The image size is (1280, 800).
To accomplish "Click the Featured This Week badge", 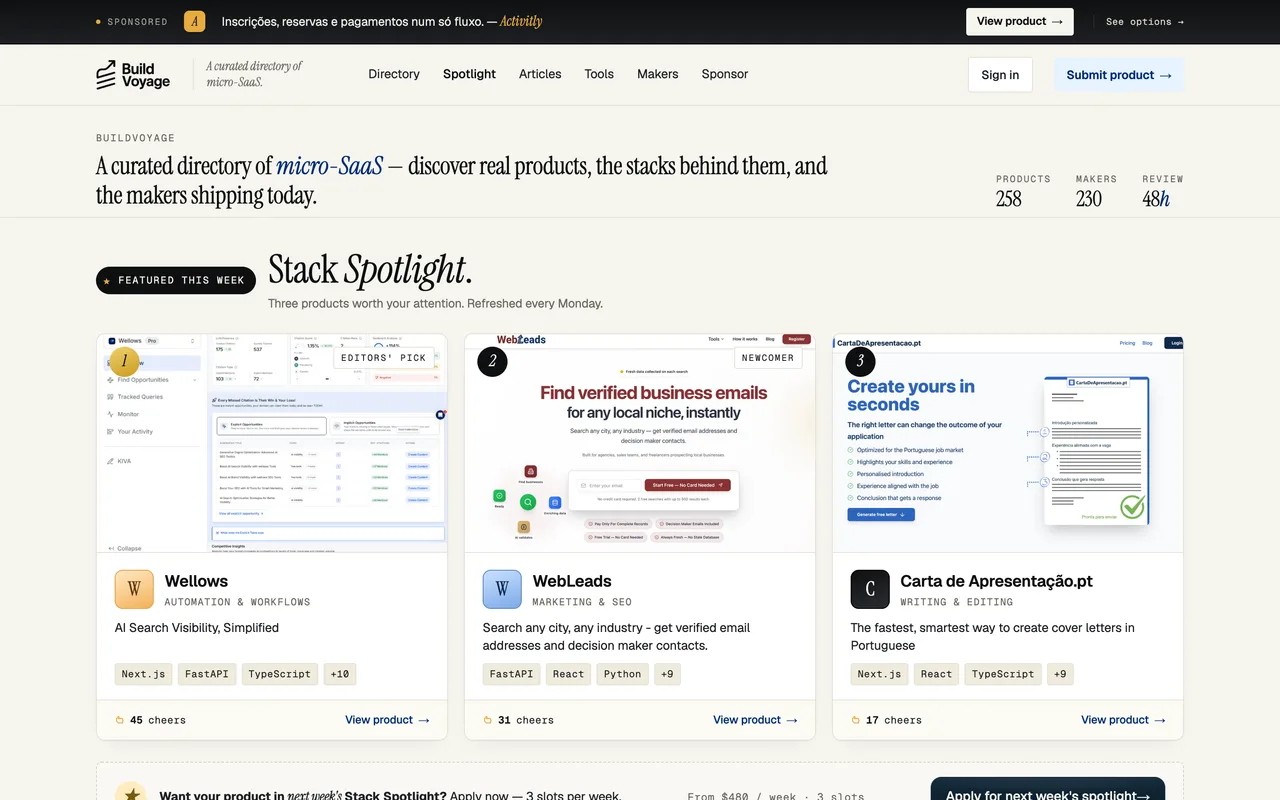I will (176, 280).
